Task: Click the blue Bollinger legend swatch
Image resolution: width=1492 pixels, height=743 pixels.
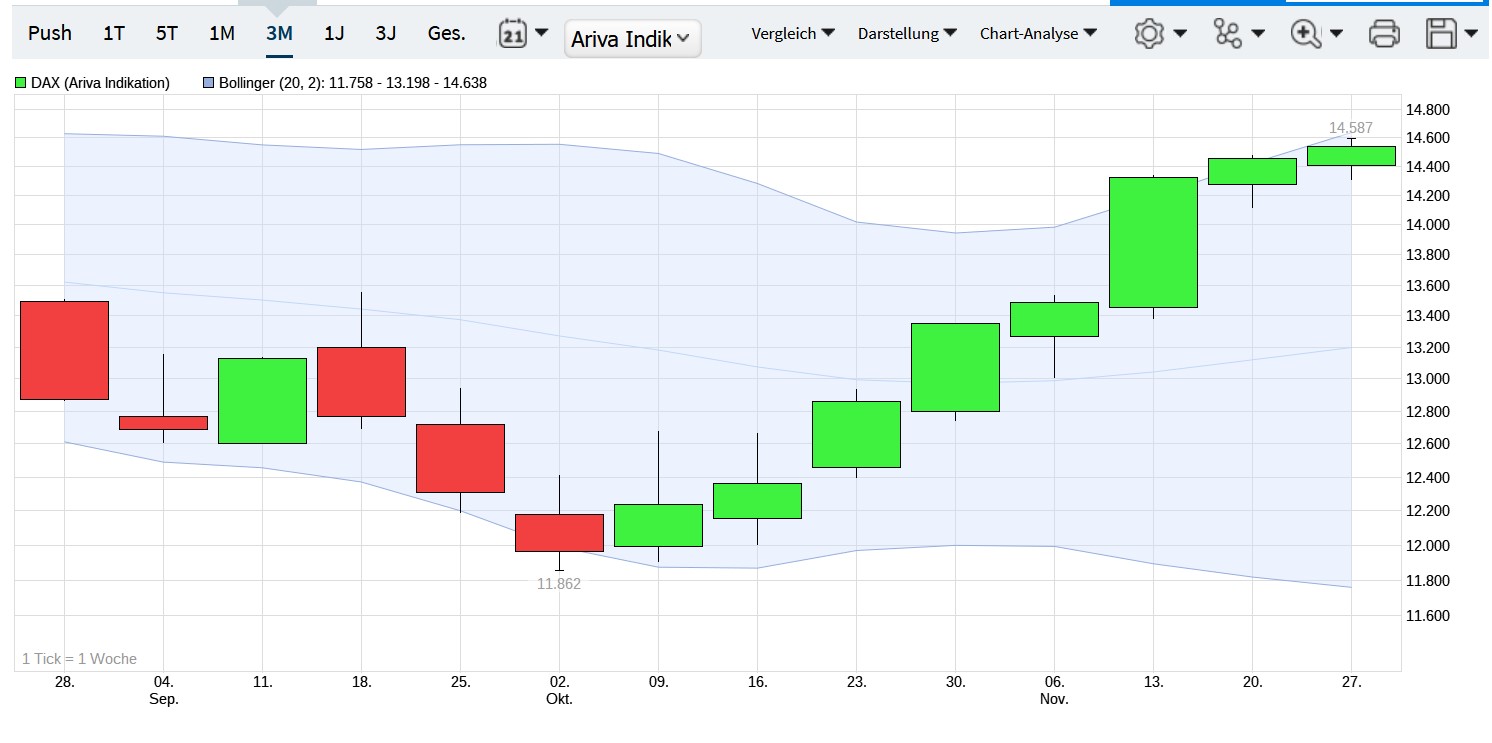Action: (208, 83)
